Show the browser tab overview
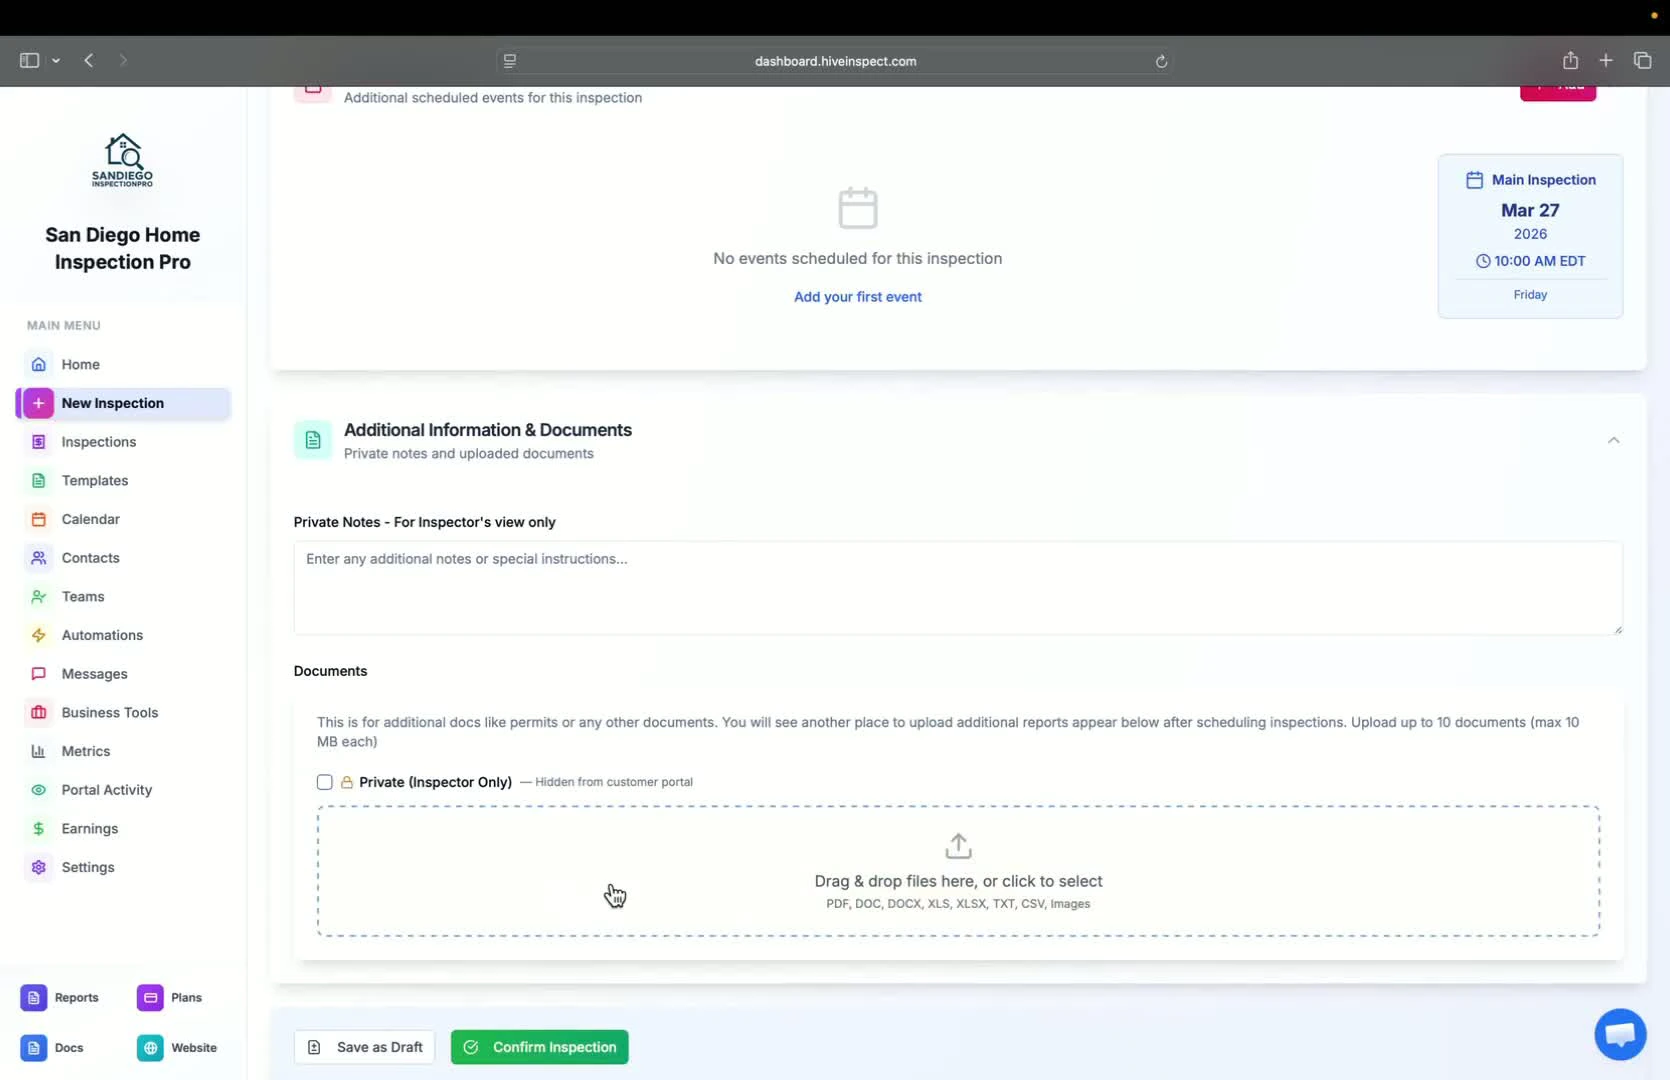This screenshot has height=1080, width=1670. point(1642,61)
